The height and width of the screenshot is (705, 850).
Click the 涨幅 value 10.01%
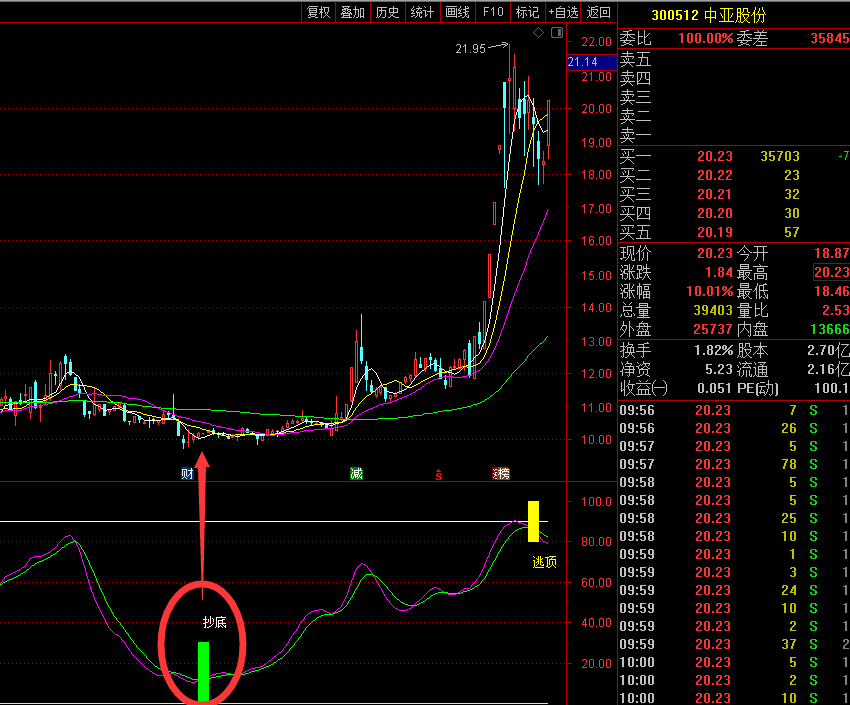click(x=710, y=292)
